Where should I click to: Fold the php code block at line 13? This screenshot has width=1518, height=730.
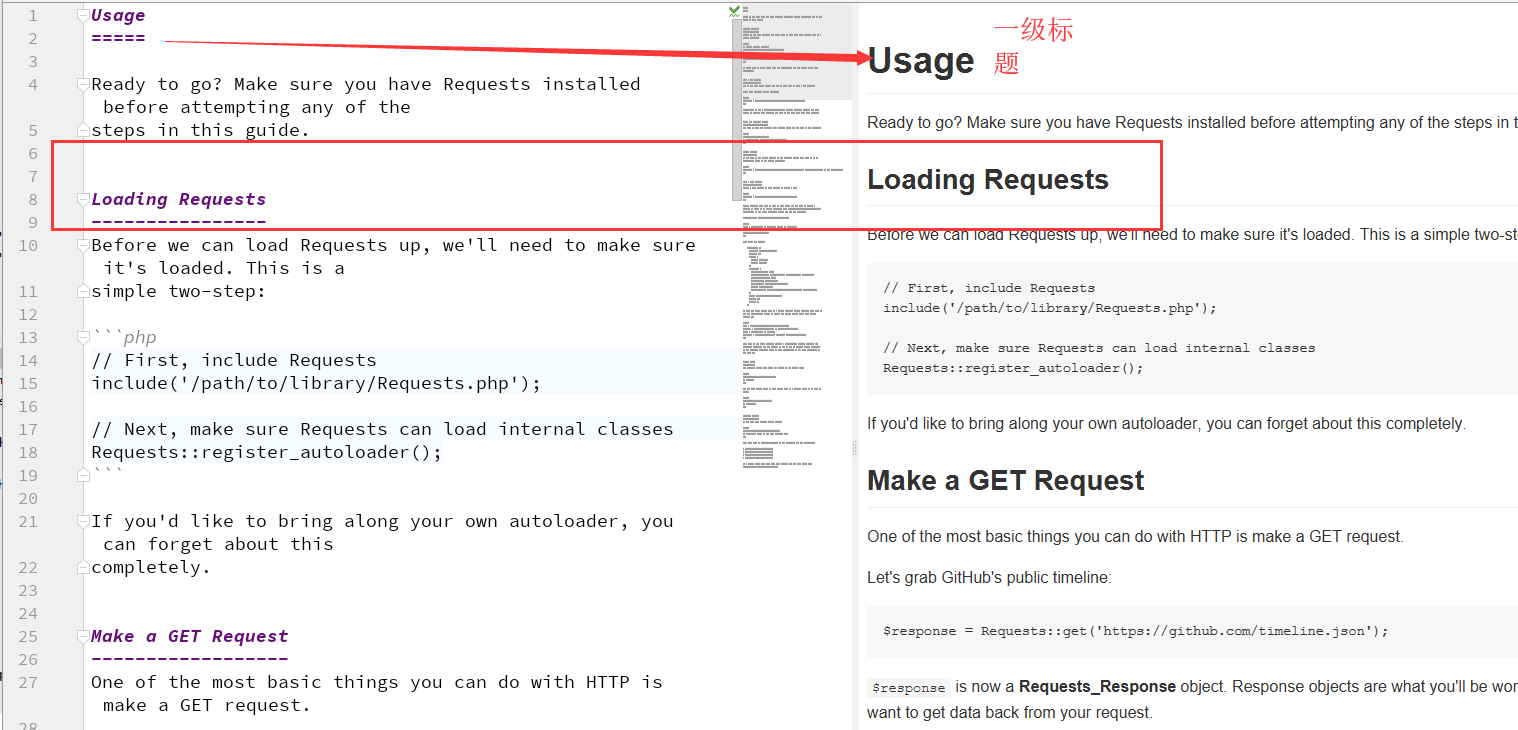[x=84, y=337]
